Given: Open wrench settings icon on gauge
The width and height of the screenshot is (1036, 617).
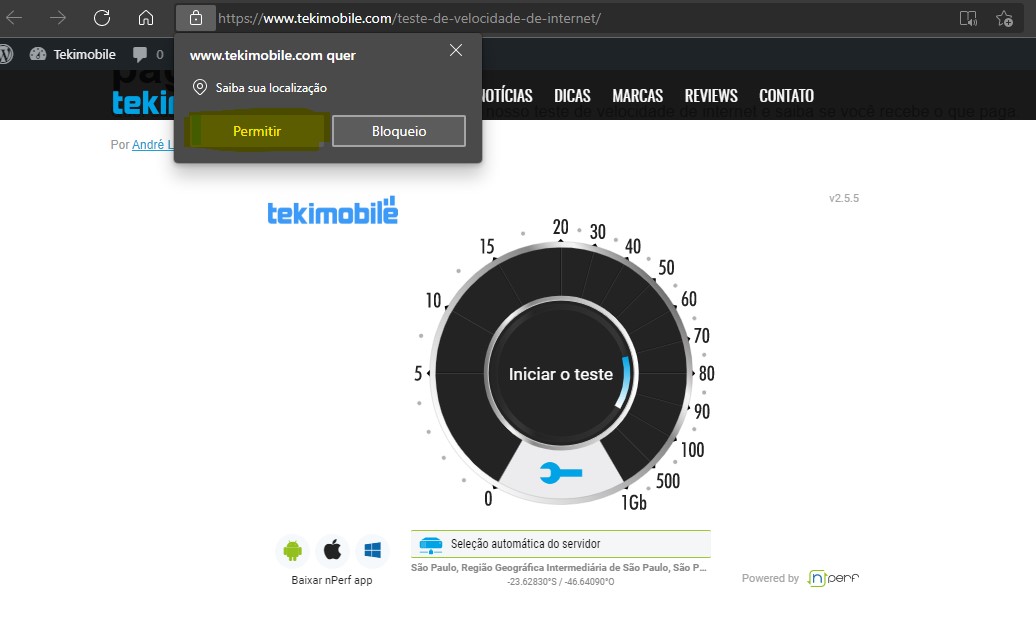Looking at the screenshot, I should [561, 472].
